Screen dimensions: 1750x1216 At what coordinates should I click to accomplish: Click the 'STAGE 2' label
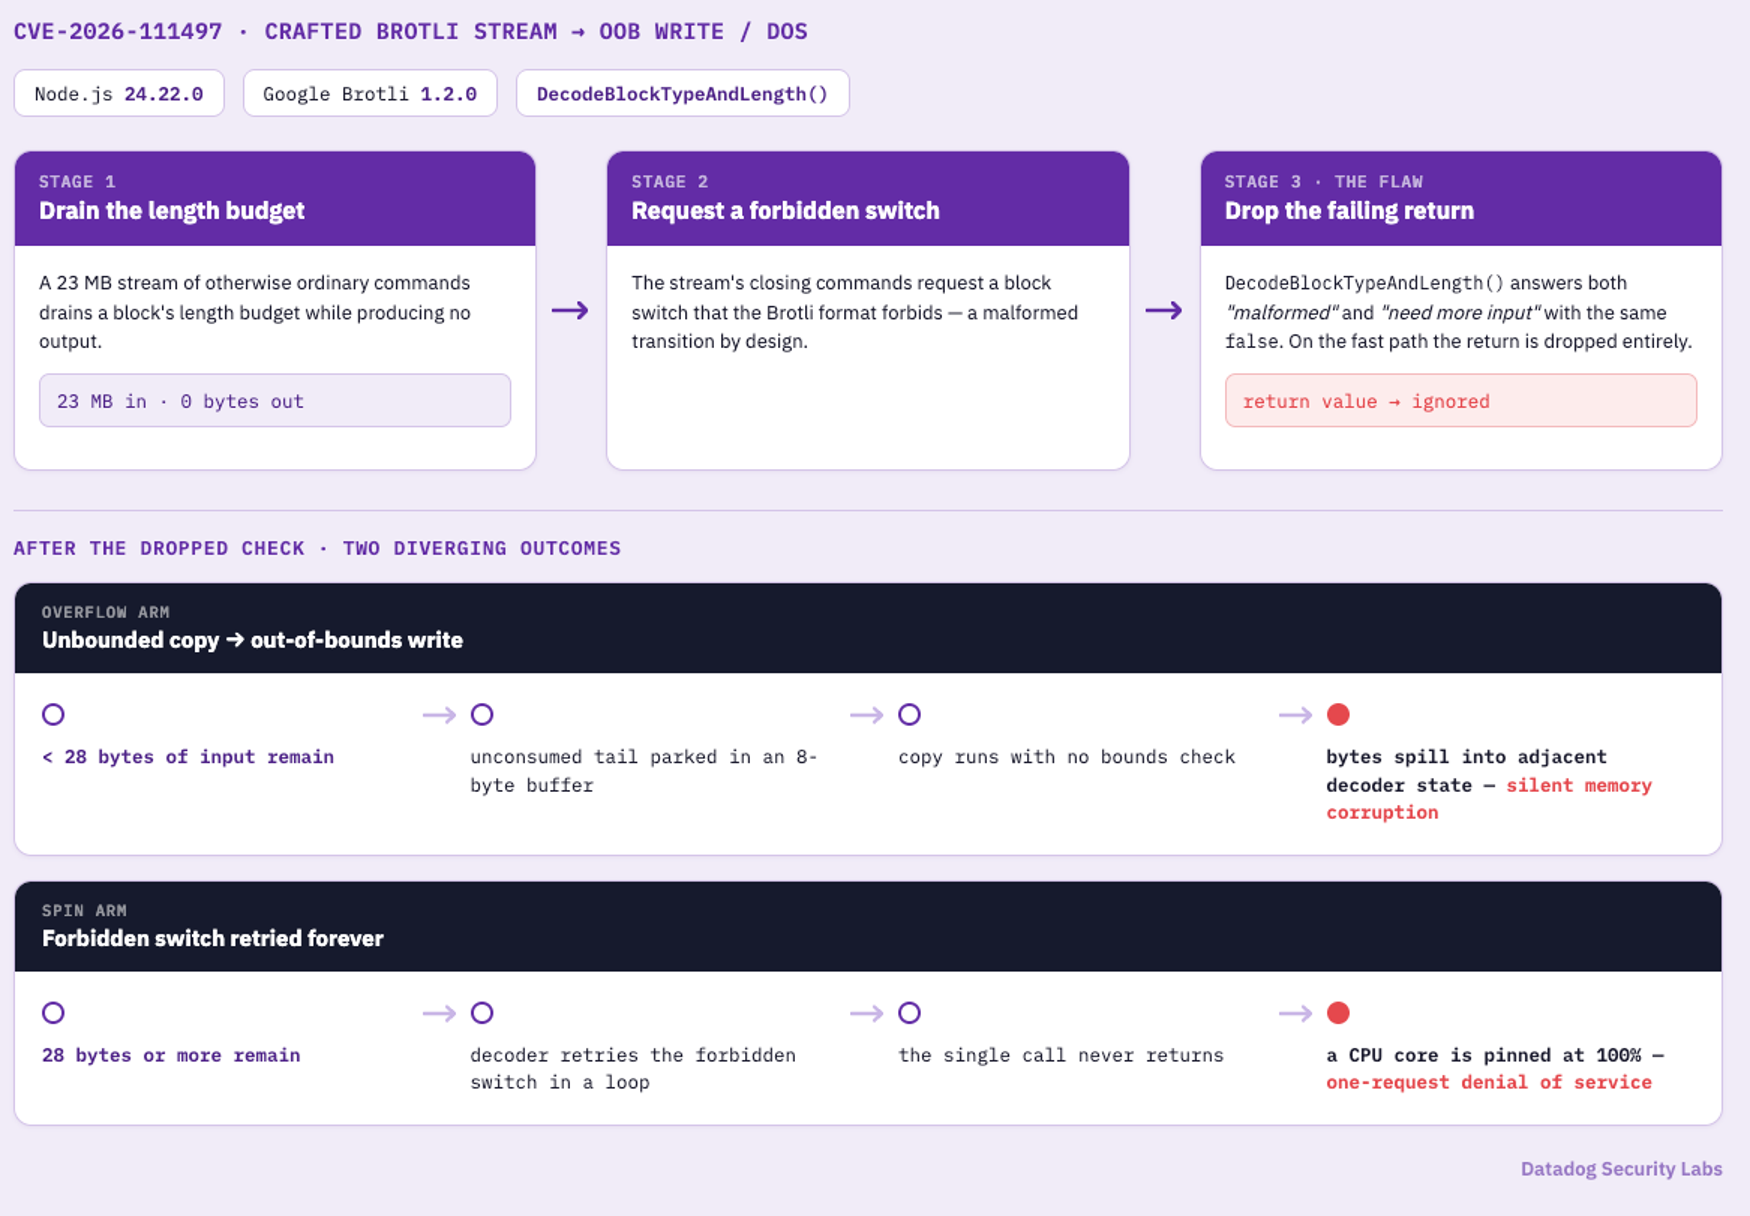[670, 181]
